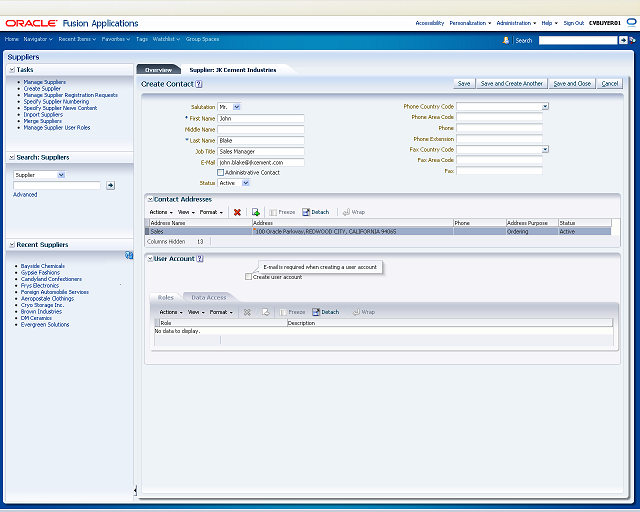Click Save and Create Another button
The height and width of the screenshot is (512, 640).
[512, 84]
